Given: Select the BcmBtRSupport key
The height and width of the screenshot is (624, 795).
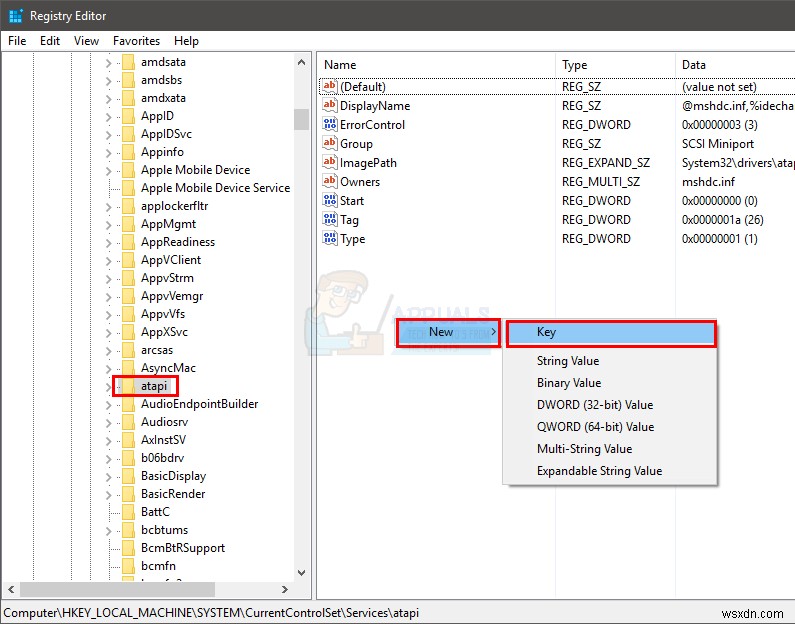Looking at the screenshot, I should click(183, 548).
